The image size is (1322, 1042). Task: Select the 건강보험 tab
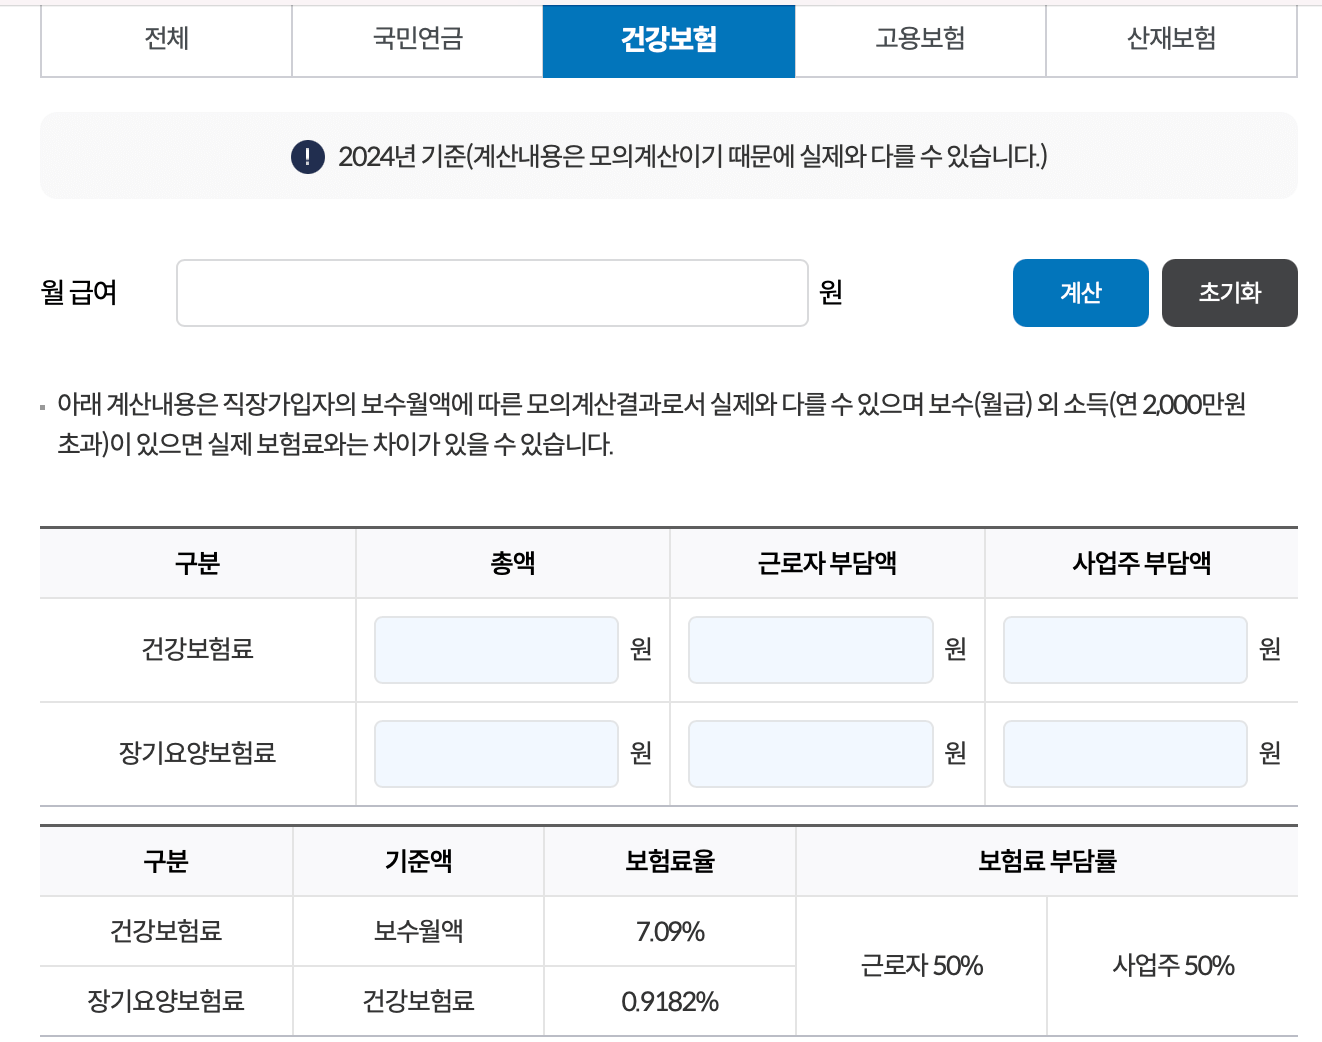tap(668, 41)
